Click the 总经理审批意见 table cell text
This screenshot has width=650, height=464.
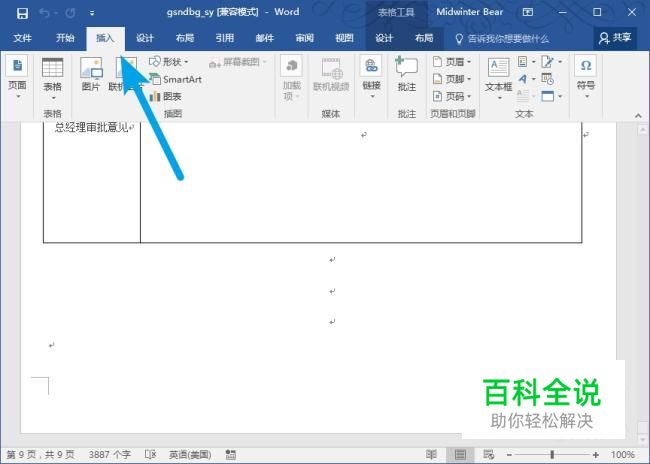(92, 127)
